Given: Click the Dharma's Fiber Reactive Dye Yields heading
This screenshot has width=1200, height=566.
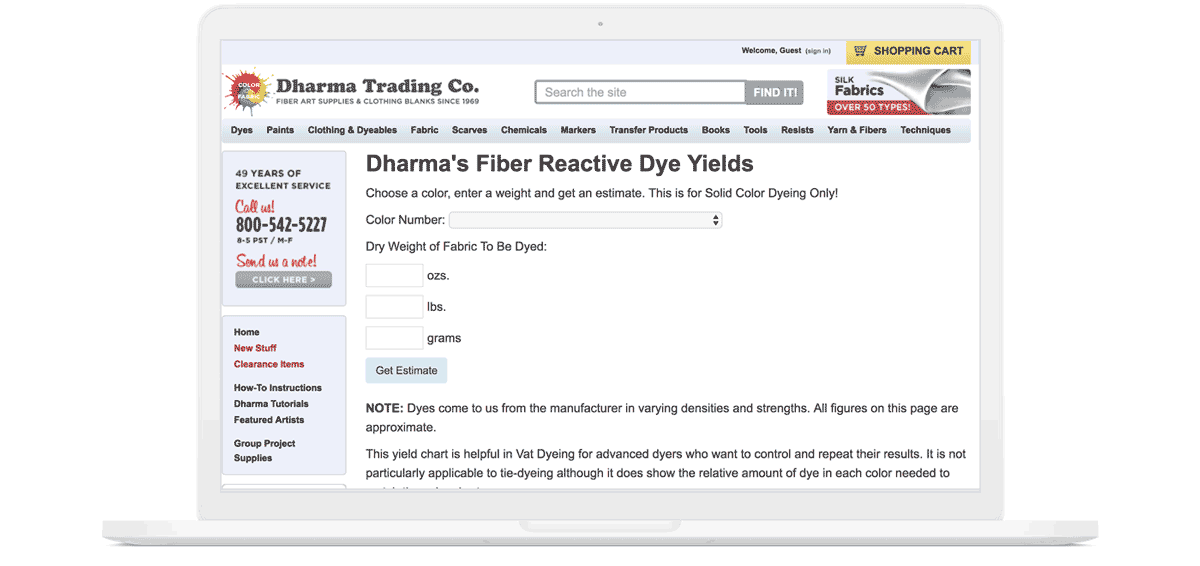Looking at the screenshot, I should coord(560,164).
